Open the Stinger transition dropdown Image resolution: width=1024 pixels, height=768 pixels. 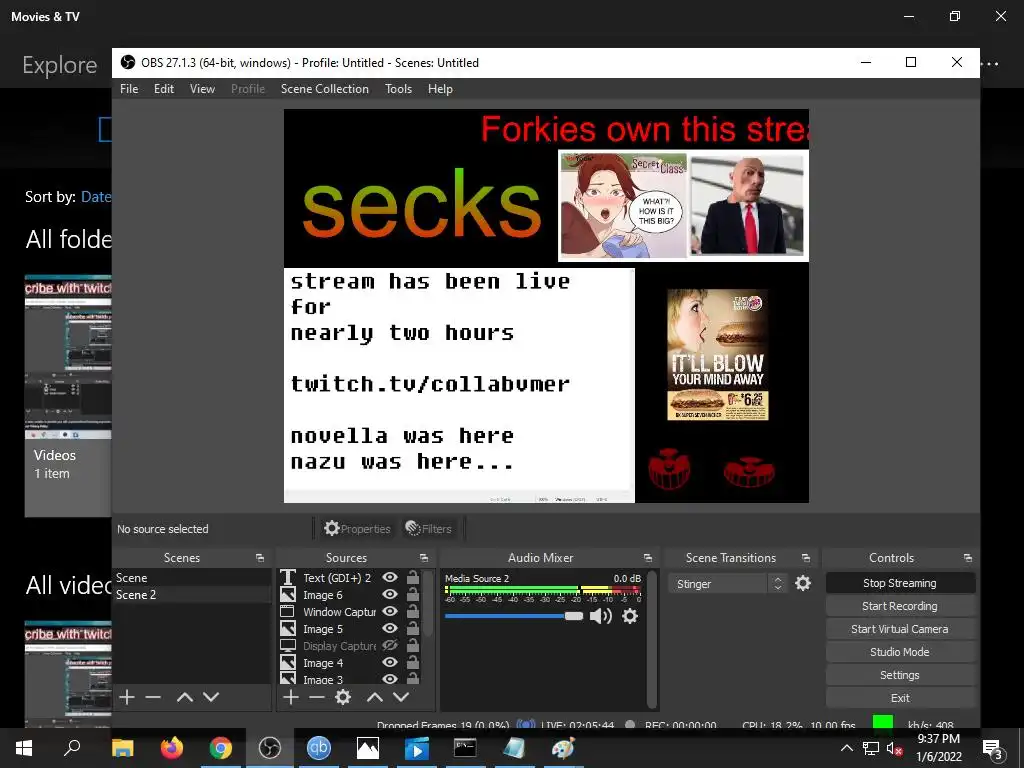coord(726,583)
